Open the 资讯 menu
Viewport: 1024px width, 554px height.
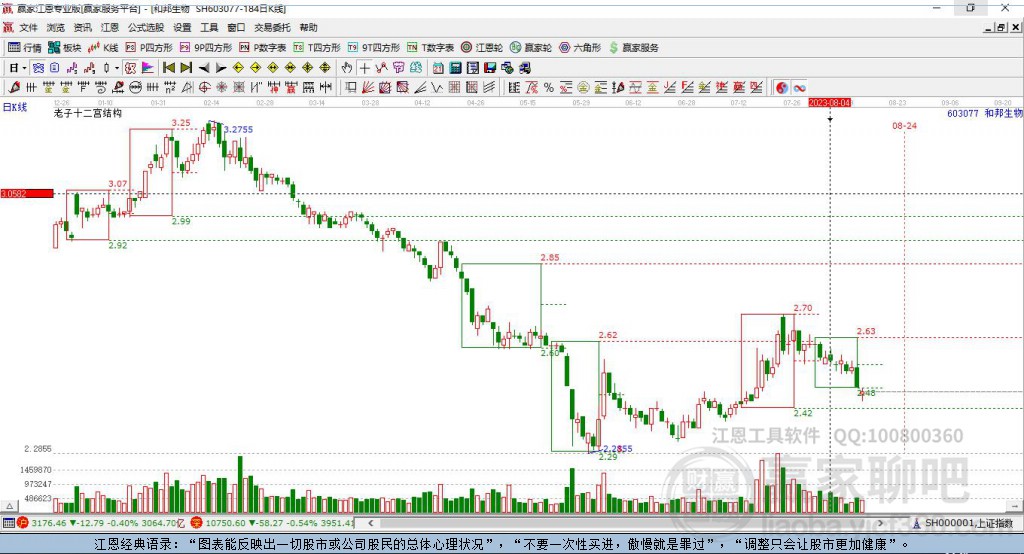click(82, 27)
